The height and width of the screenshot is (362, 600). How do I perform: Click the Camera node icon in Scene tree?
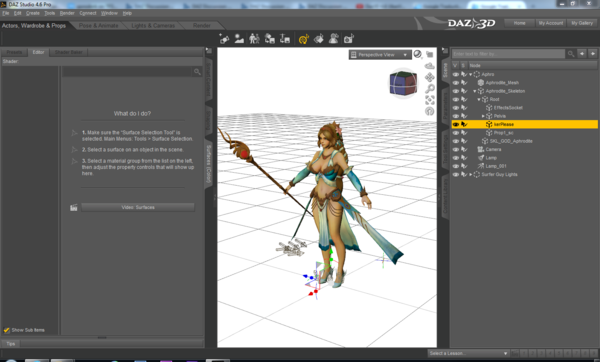click(481, 149)
